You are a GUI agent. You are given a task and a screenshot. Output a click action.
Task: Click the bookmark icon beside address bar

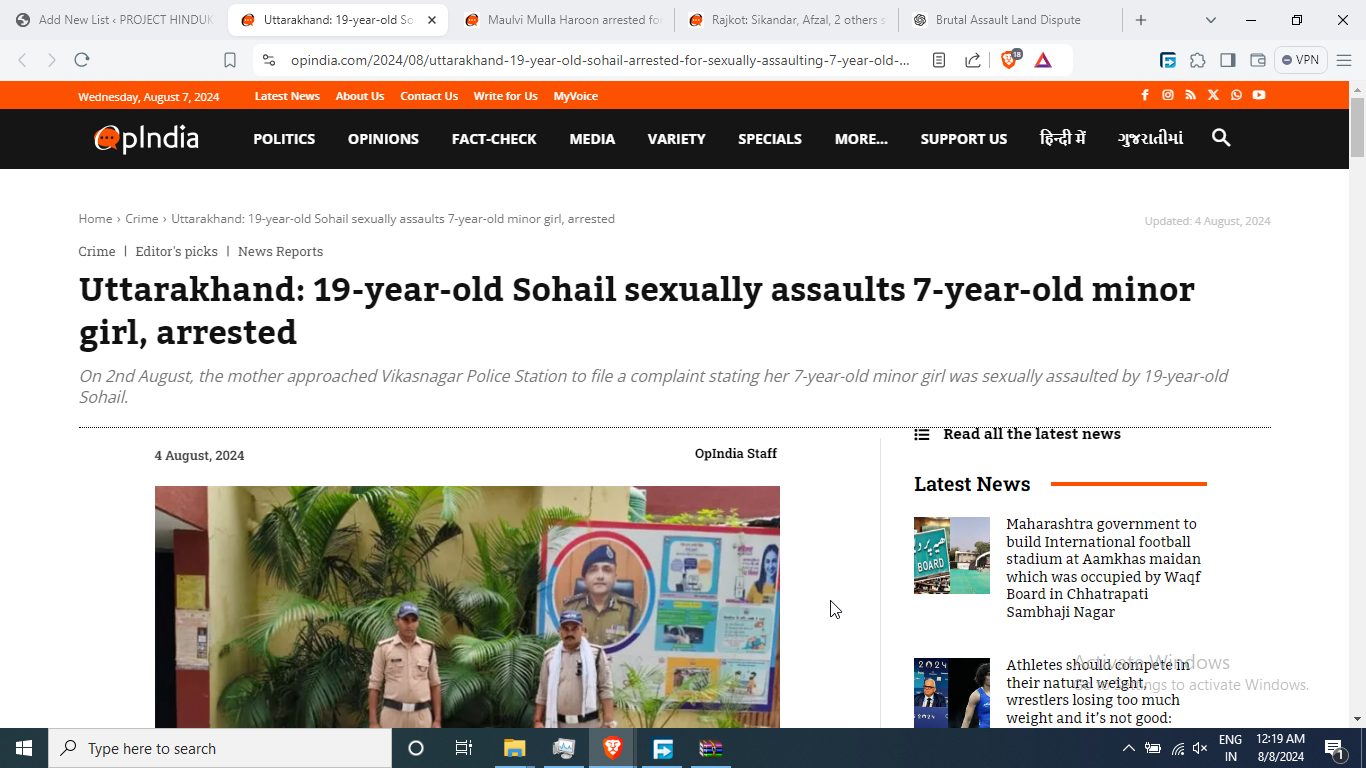coord(230,60)
